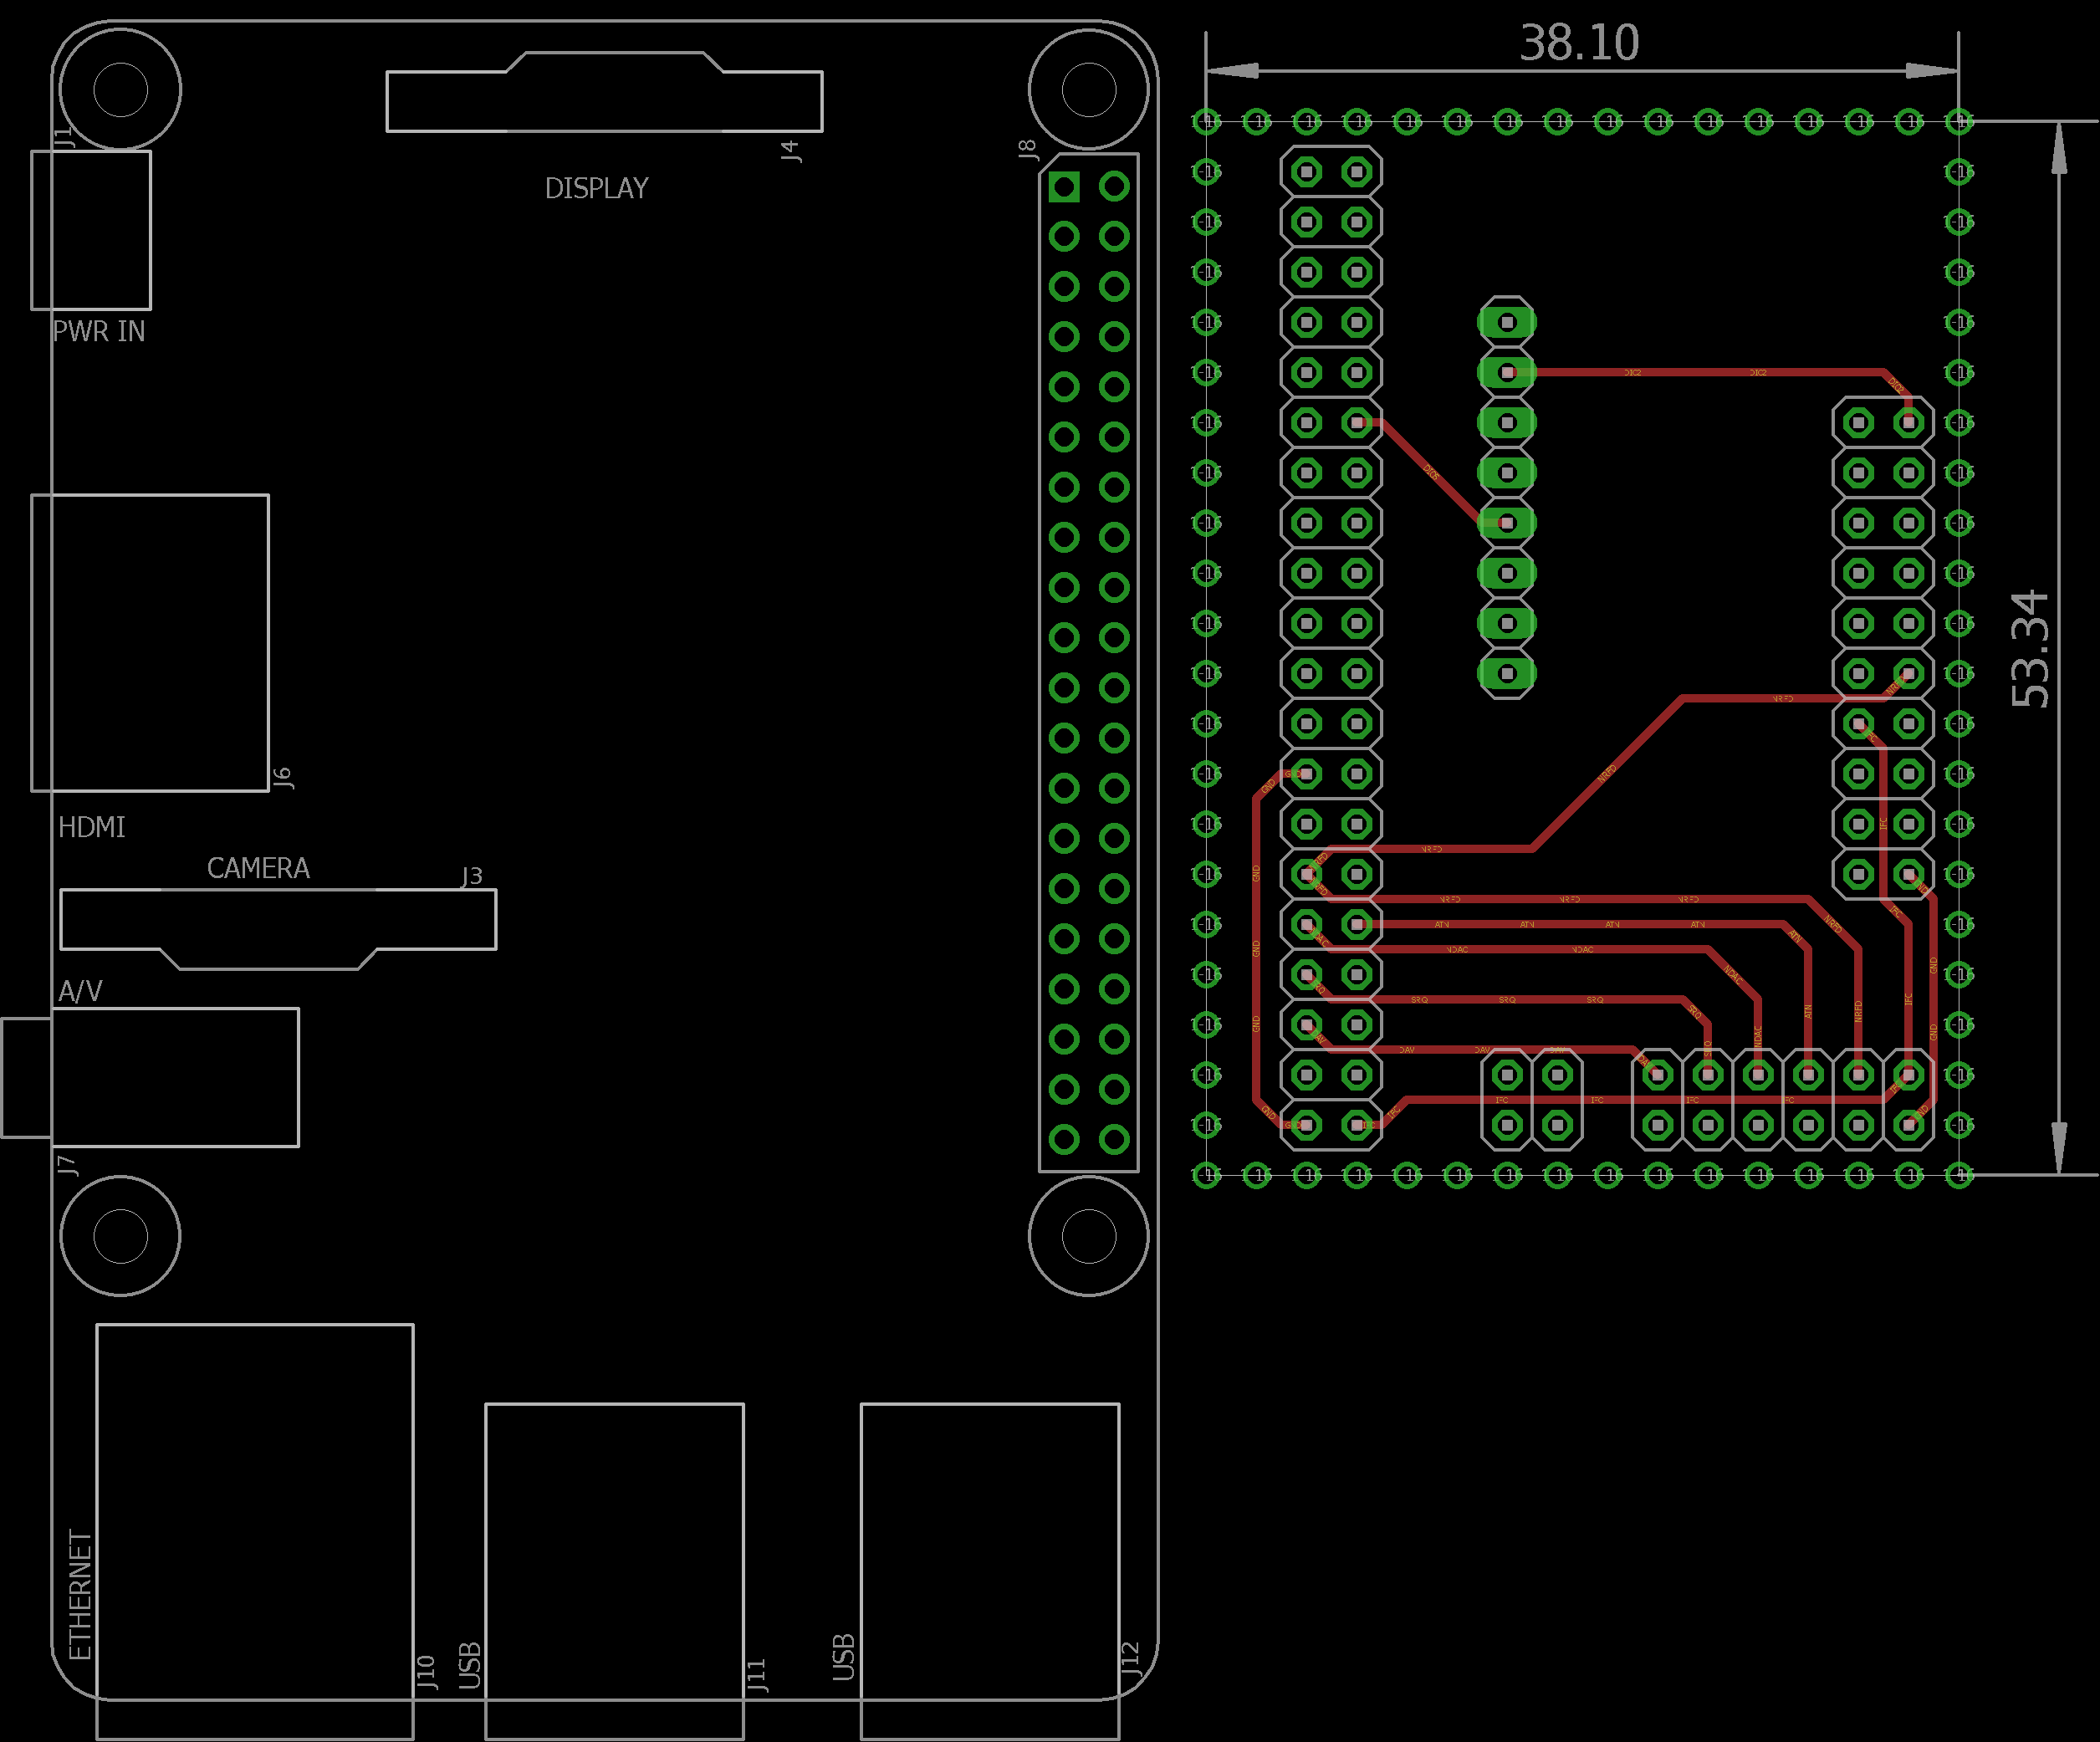Select the DISPLAY connector label
Image resolution: width=2100 pixels, height=1742 pixels.
click(596, 188)
